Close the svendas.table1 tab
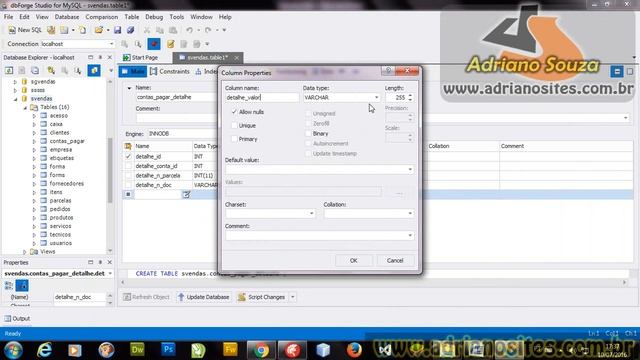The height and width of the screenshot is (360, 640). [237, 58]
